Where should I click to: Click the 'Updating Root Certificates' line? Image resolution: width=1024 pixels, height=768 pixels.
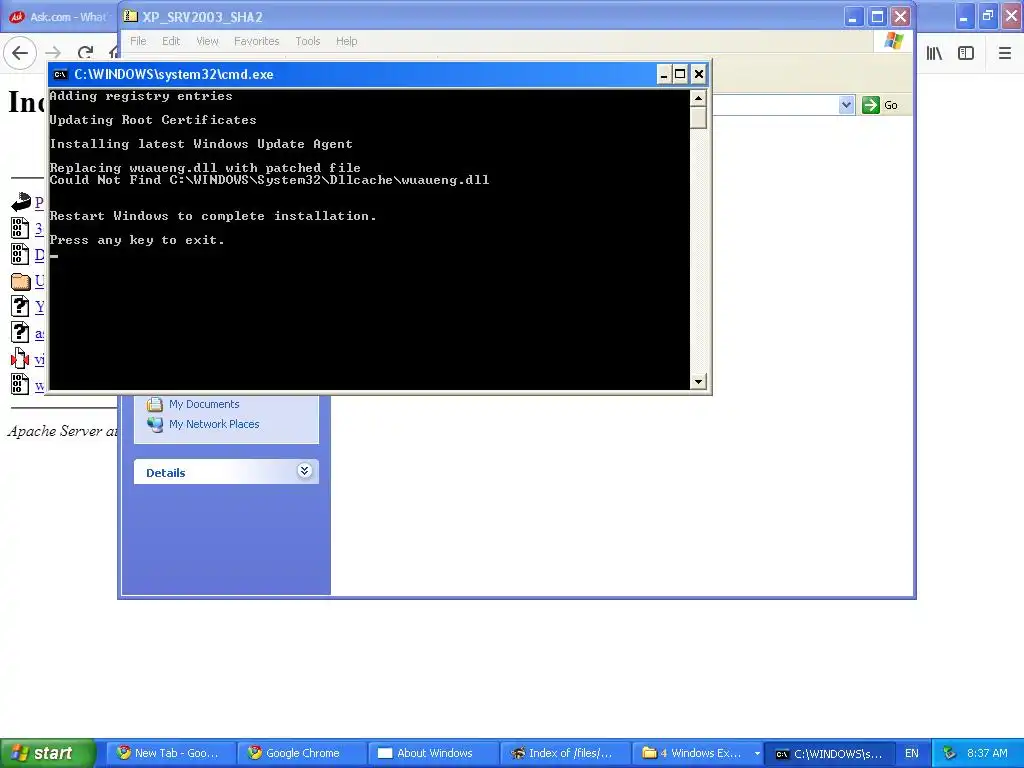[x=153, y=120]
